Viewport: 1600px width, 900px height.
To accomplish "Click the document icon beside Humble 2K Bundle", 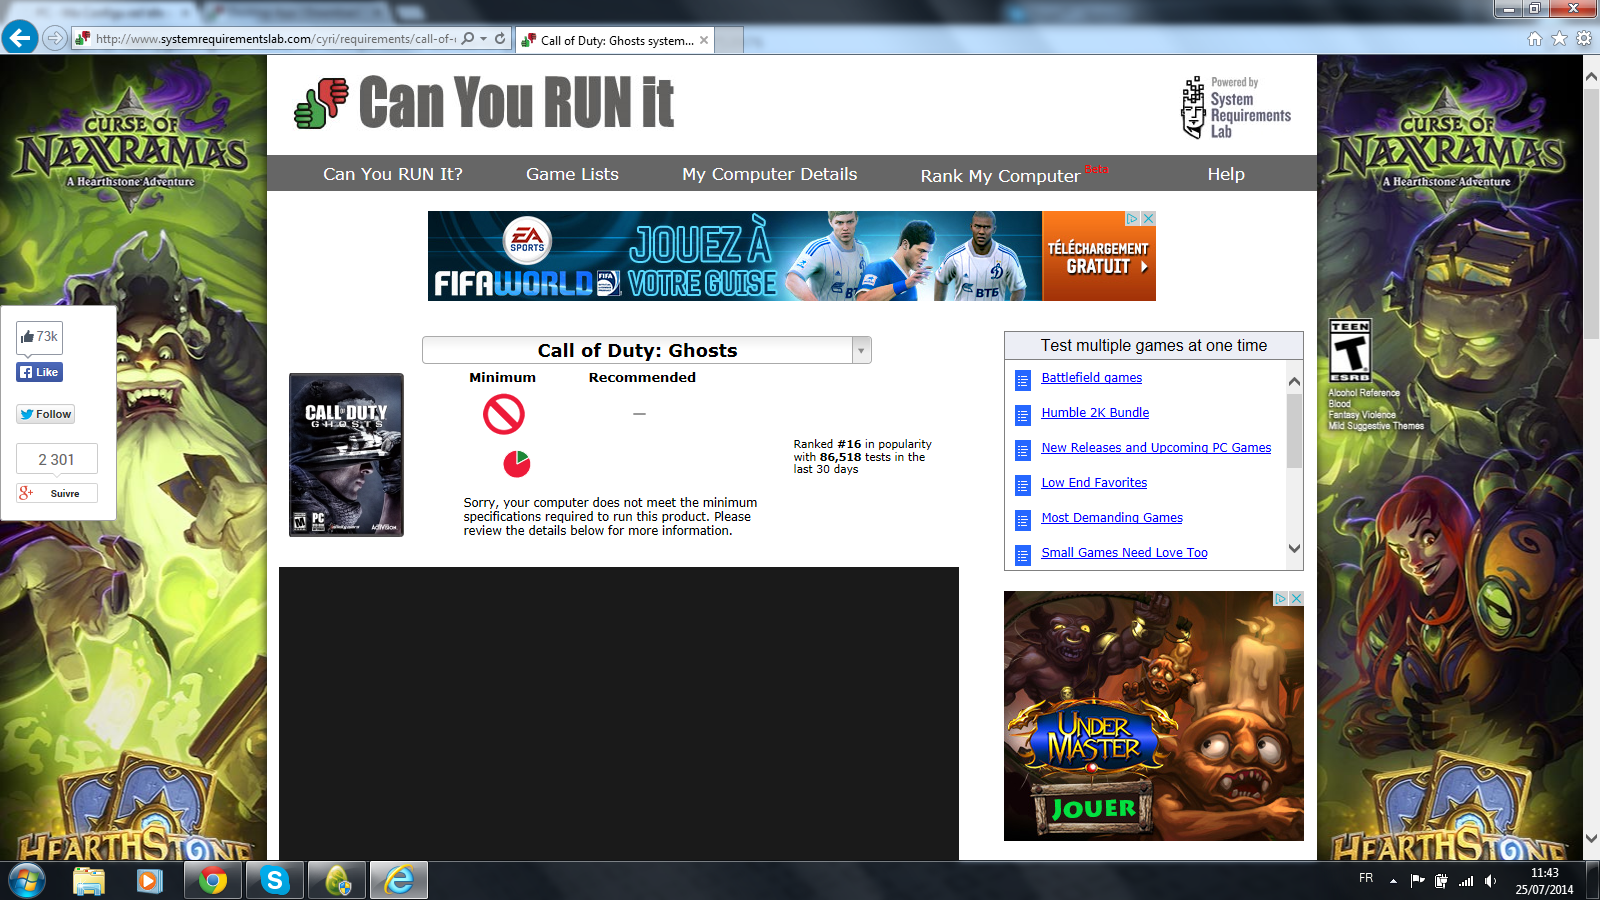I will 1022,415.
